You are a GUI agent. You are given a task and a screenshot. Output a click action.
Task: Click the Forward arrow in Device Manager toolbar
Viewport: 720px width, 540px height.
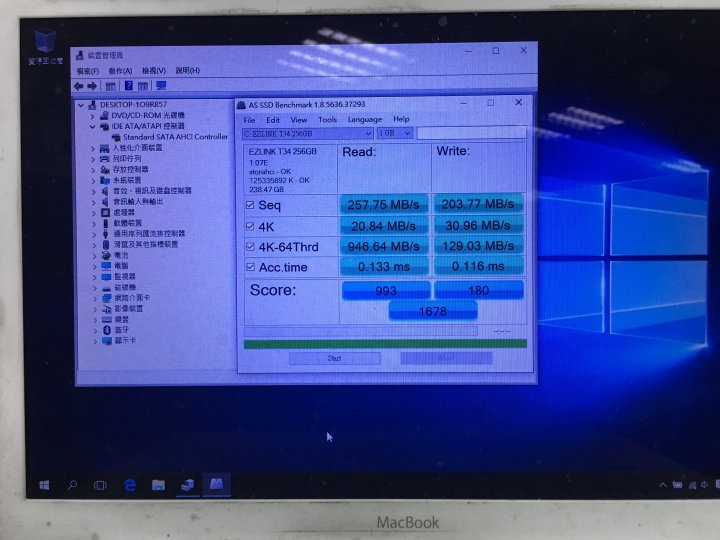click(92, 86)
